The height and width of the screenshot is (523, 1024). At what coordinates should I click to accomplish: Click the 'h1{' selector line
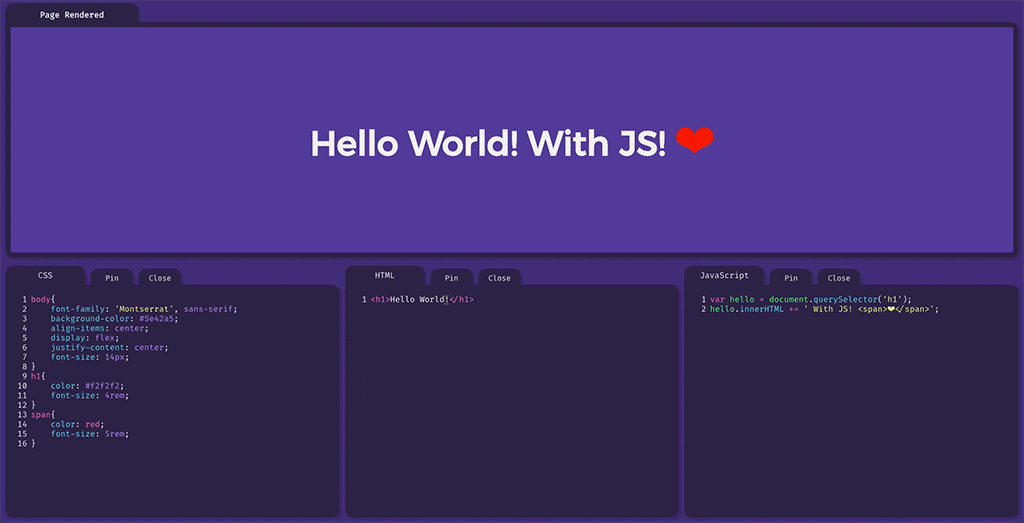pyautogui.click(x=38, y=376)
